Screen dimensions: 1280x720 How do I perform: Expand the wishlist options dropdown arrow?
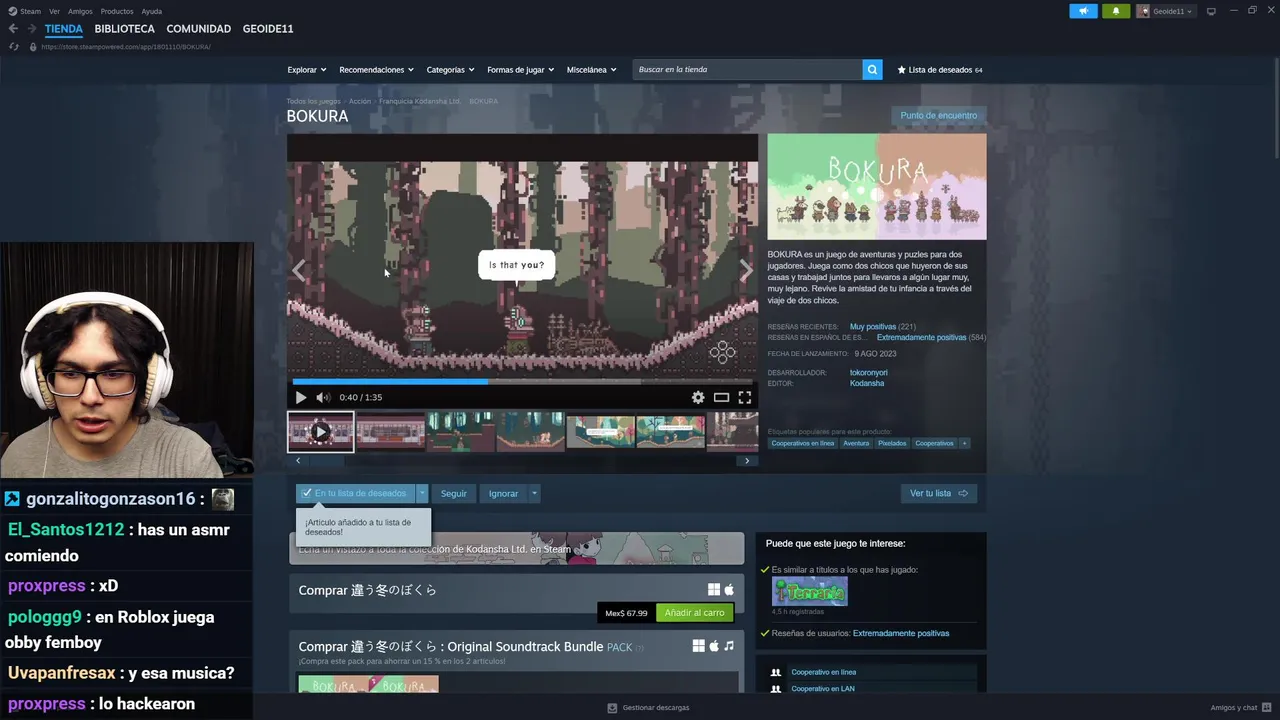[422, 493]
